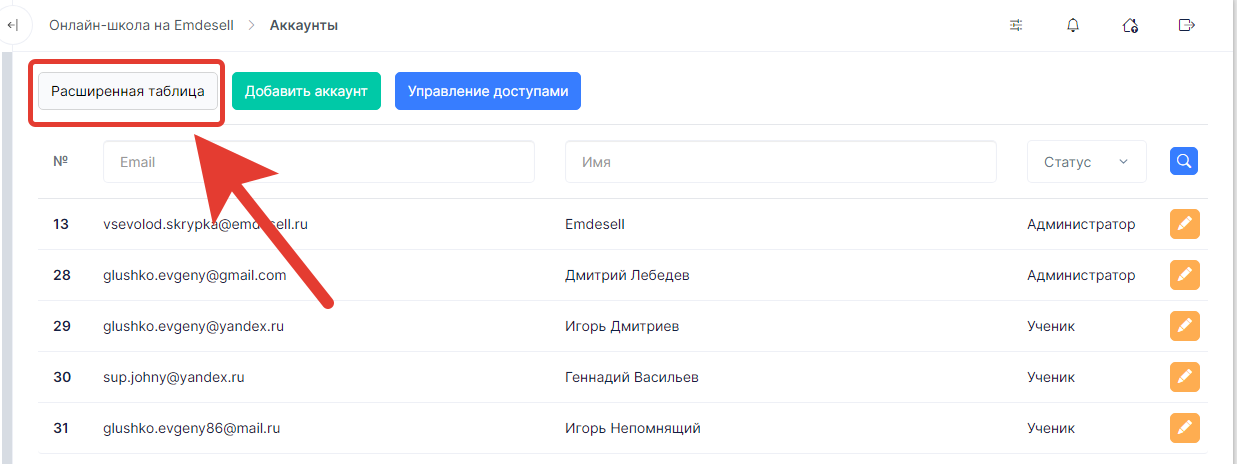This screenshot has width=1237, height=464.
Task: Edit Игорь Дмитриев account with the pencil icon
Action: [1185, 326]
